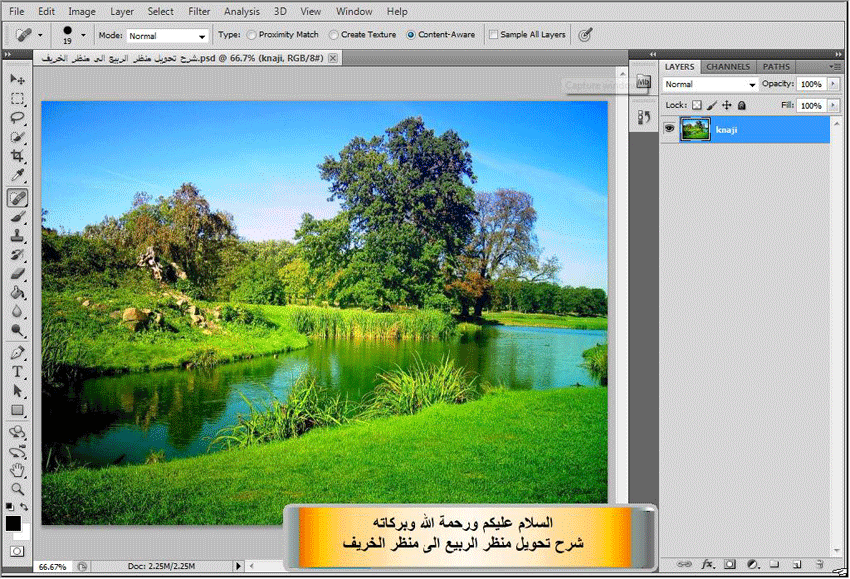Switch to the Channels tab
Screen dimensions: 850x579
coord(727,67)
